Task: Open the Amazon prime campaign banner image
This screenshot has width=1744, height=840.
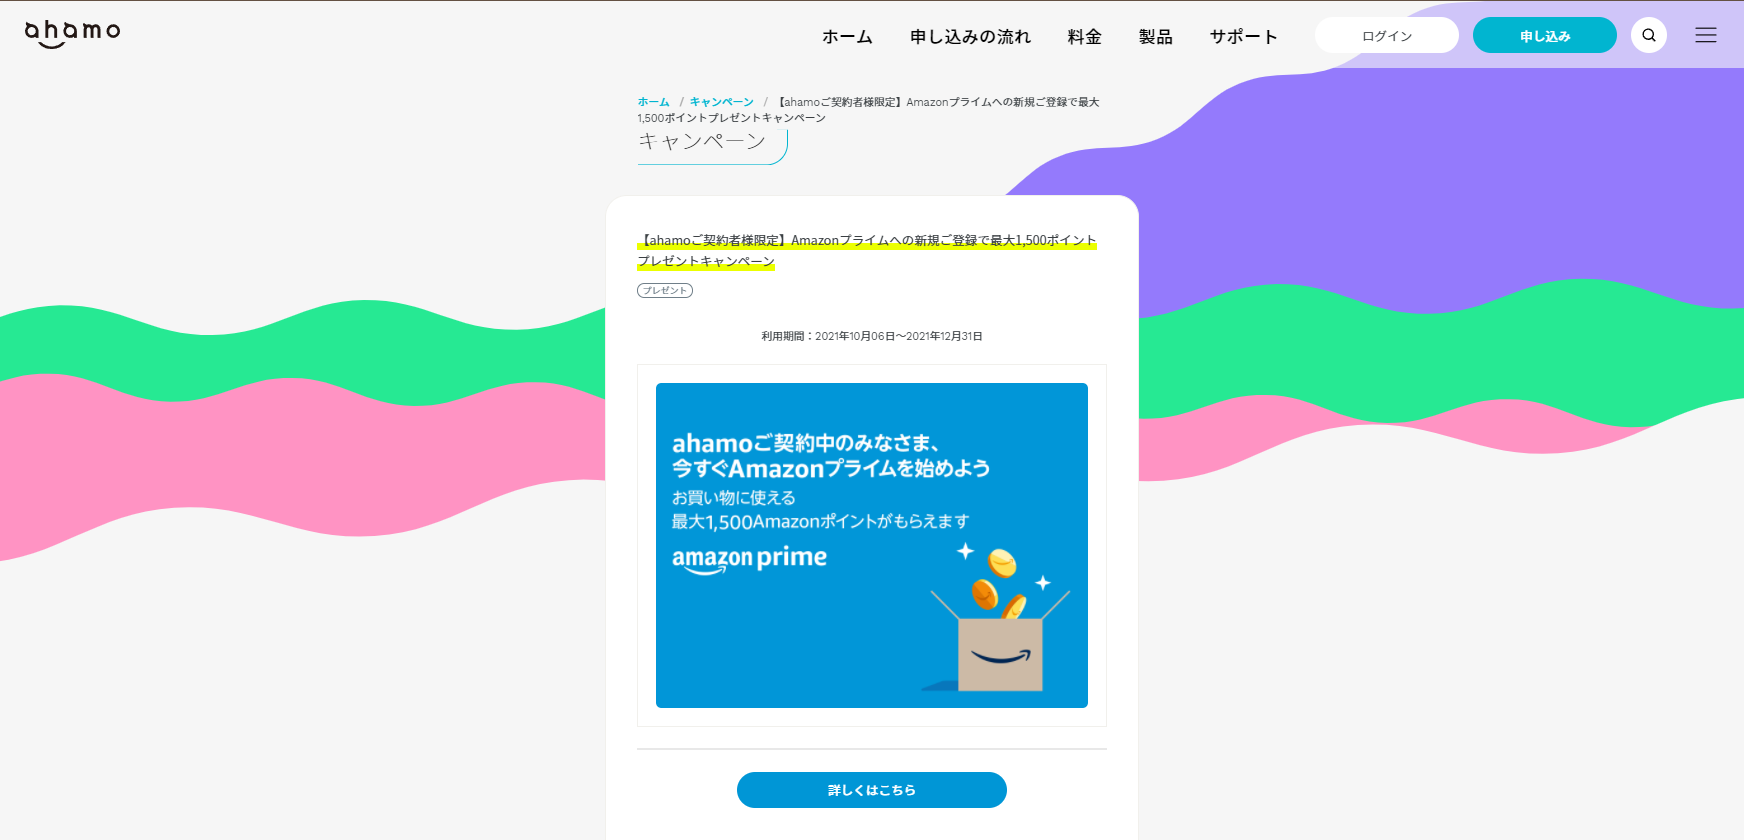Action: click(x=872, y=546)
